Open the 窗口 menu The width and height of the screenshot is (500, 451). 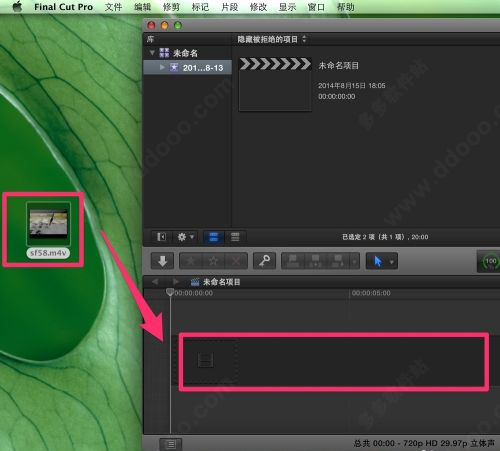pyautogui.click(x=316, y=7)
